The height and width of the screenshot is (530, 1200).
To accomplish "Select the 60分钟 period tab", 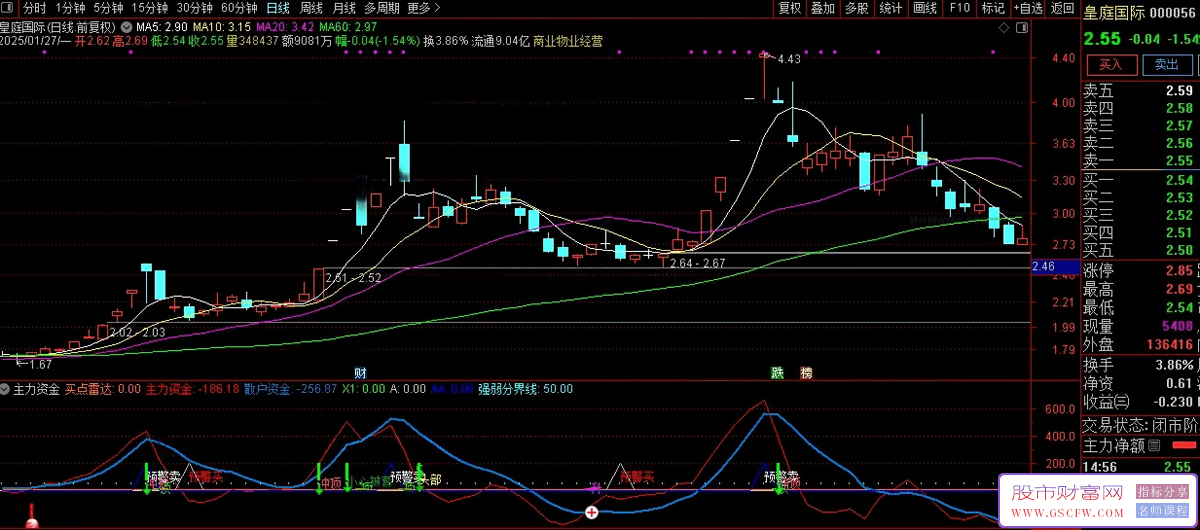I will pos(239,8).
